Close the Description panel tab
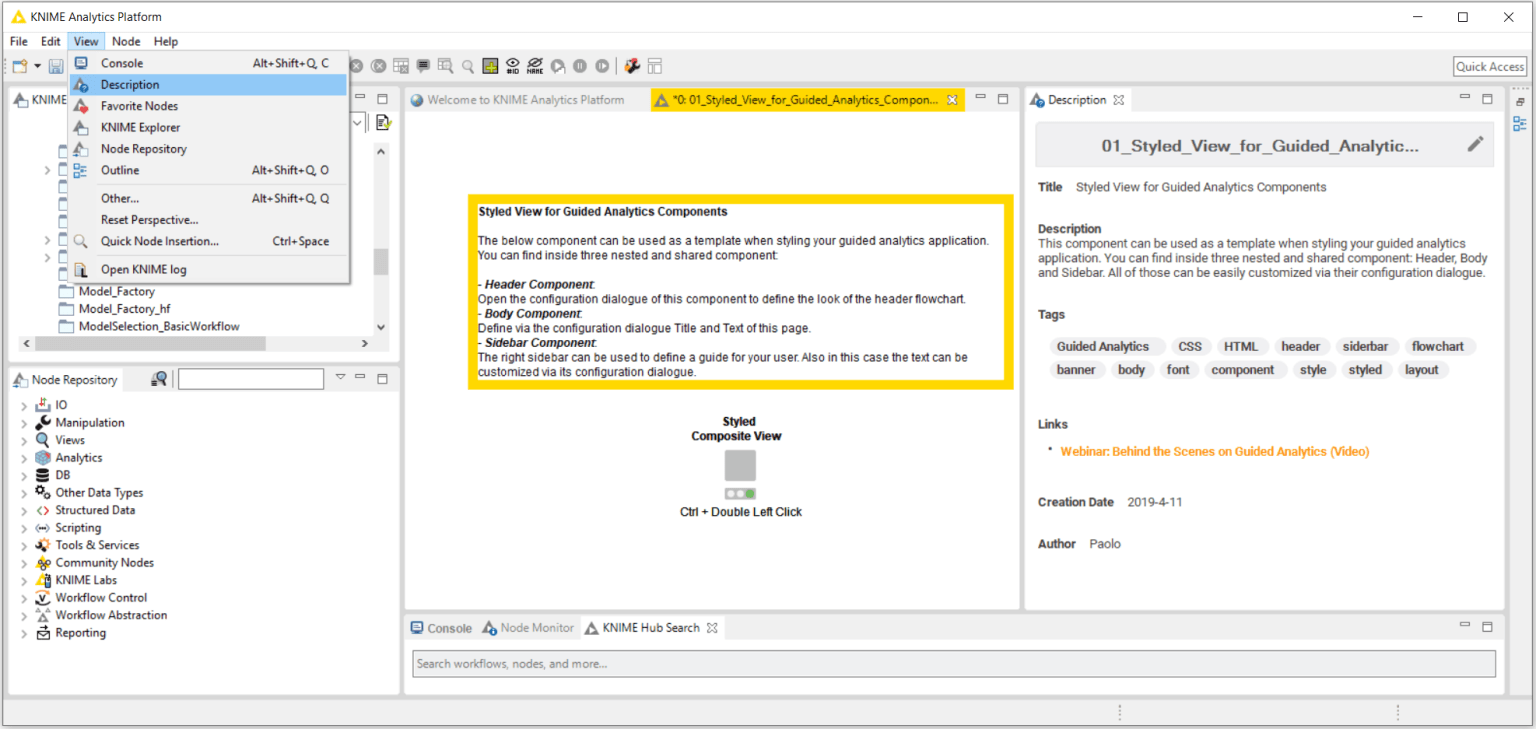This screenshot has width=1536, height=729. point(1119,100)
